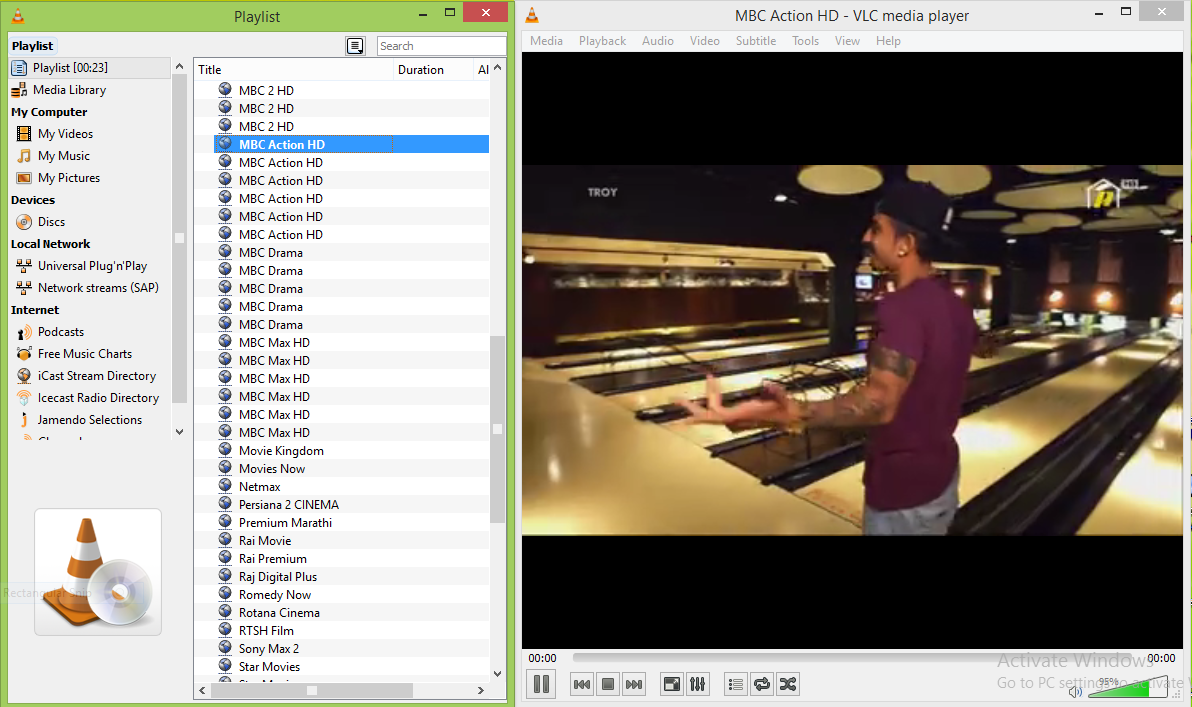Sort playlist by Title column header
Viewport: 1192px width, 707px height.
(x=293, y=70)
